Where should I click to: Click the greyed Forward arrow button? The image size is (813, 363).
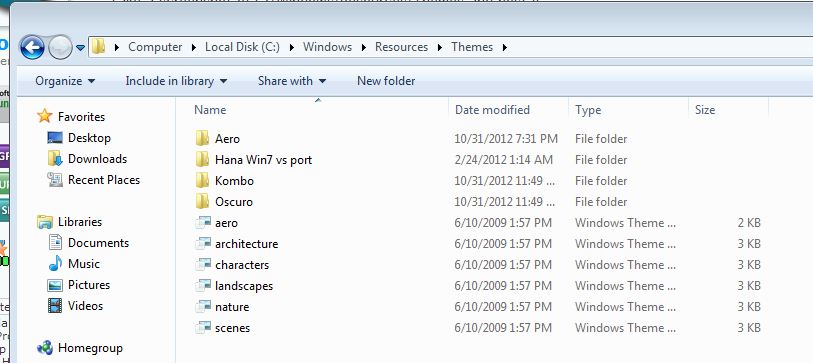tap(60, 48)
